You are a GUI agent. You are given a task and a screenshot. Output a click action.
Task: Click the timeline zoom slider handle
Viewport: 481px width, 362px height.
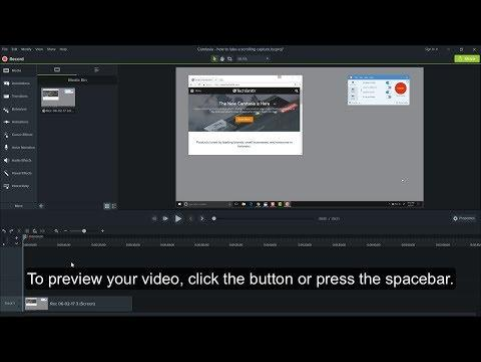(84, 231)
